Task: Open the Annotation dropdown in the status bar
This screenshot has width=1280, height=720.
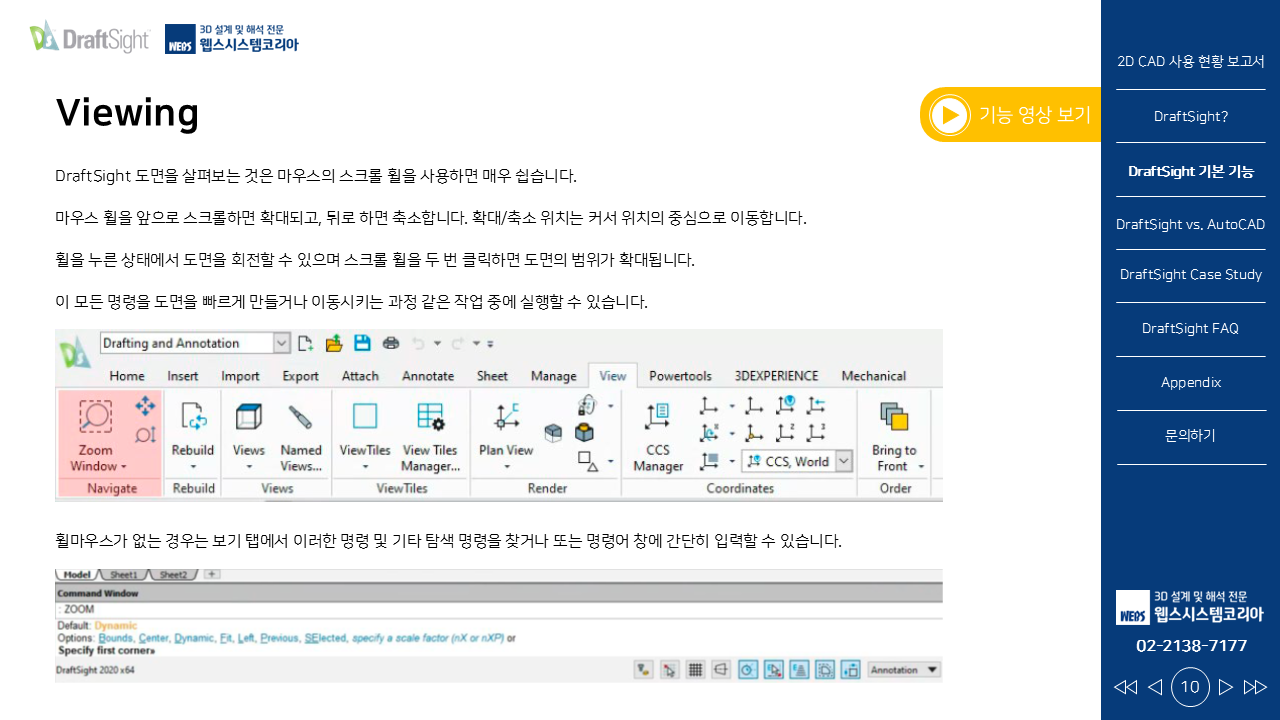Action: point(904,670)
